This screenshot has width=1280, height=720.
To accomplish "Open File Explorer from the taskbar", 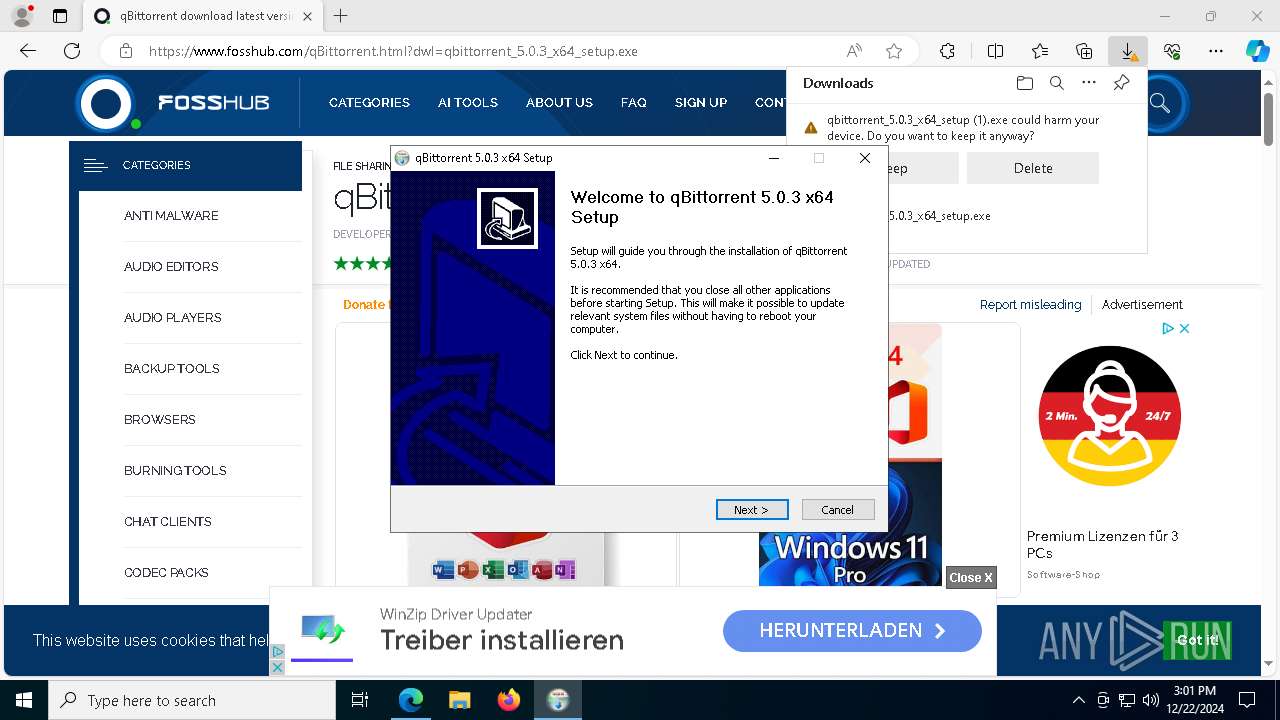I will (x=459, y=701).
